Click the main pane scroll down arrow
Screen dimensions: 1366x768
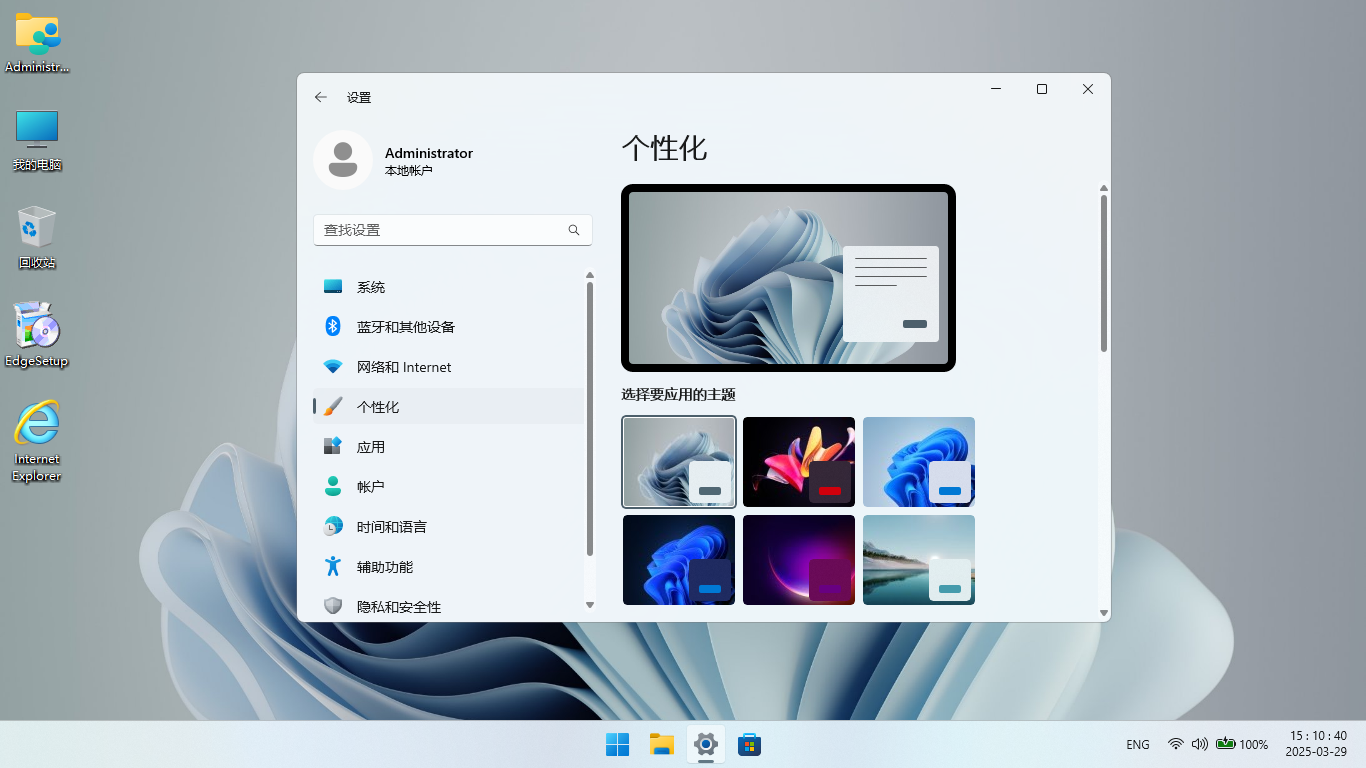(x=1104, y=613)
